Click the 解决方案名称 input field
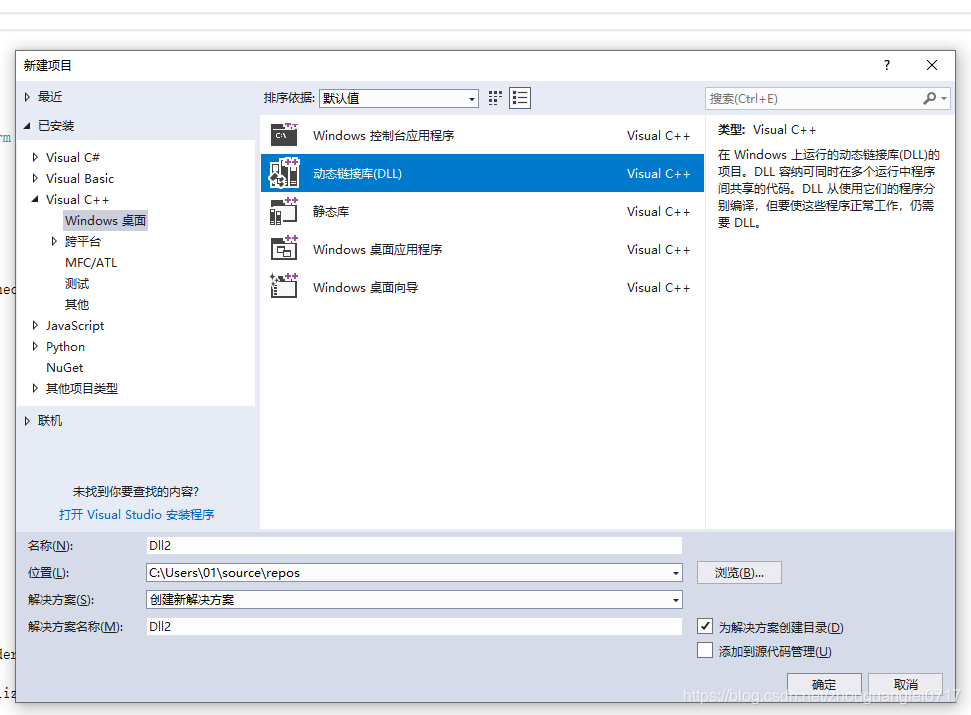Viewport: 971px width, 715px height. tap(414, 626)
